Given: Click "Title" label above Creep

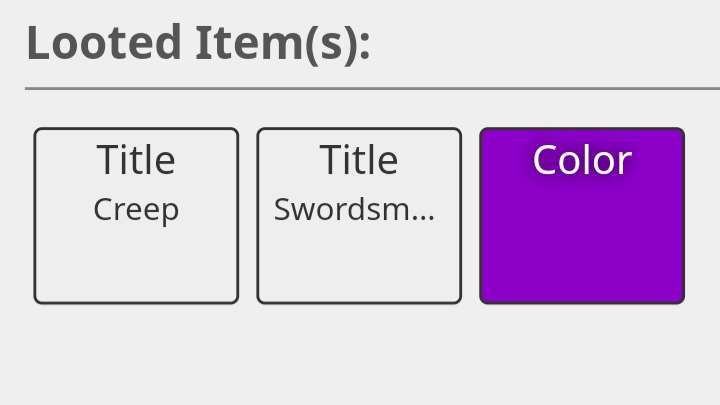Looking at the screenshot, I should pos(136,160).
